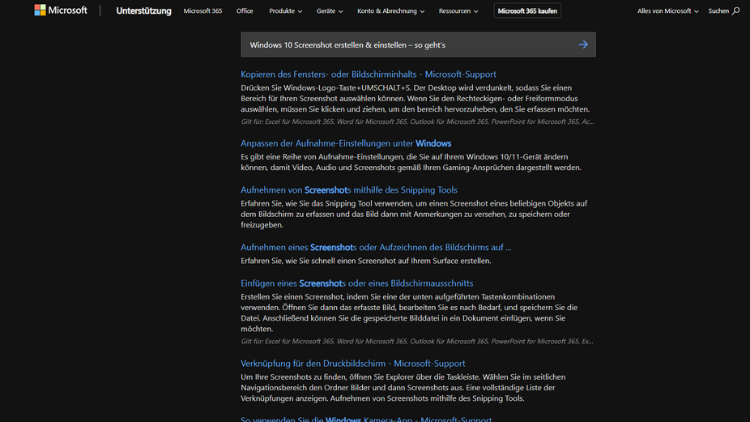Open Verknüpfung für den Druckbildschirm result
The height and width of the screenshot is (422, 750).
pyautogui.click(x=353, y=364)
